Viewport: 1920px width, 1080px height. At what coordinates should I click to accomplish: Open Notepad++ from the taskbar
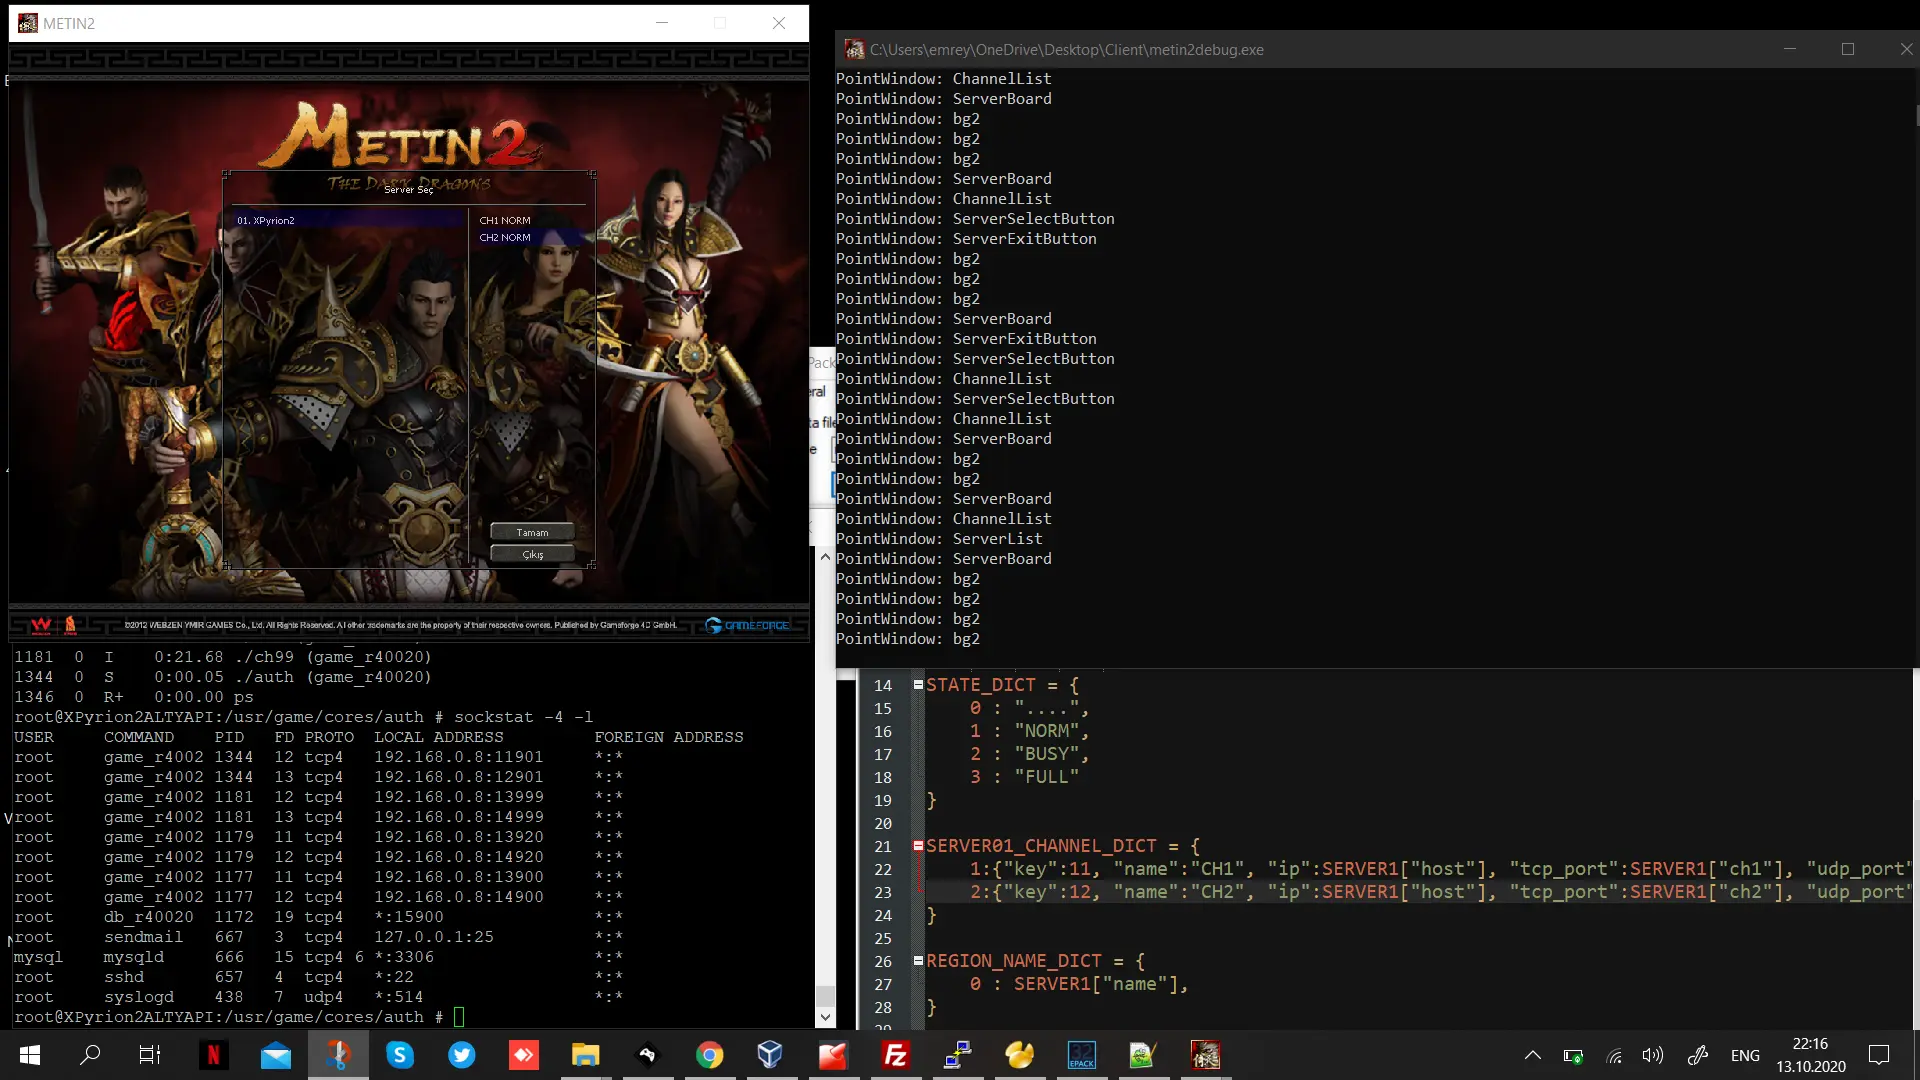1143,1055
